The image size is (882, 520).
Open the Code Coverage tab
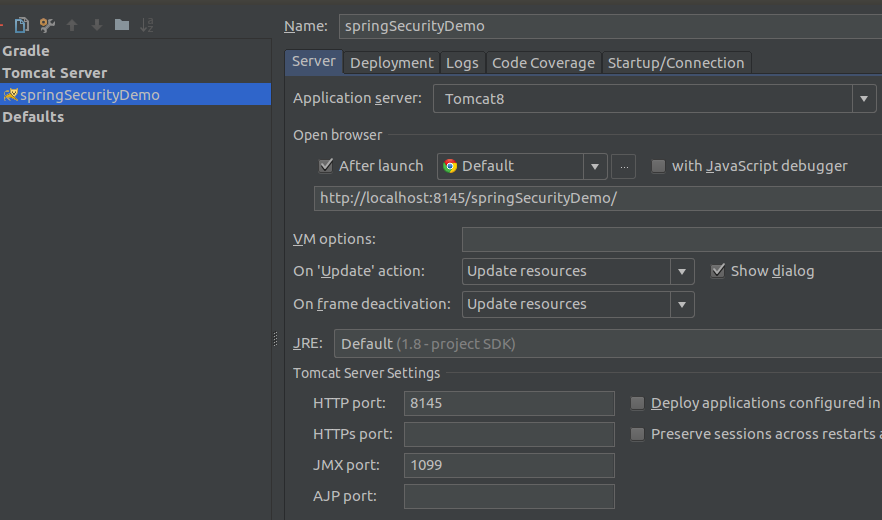click(x=543, y=63)
